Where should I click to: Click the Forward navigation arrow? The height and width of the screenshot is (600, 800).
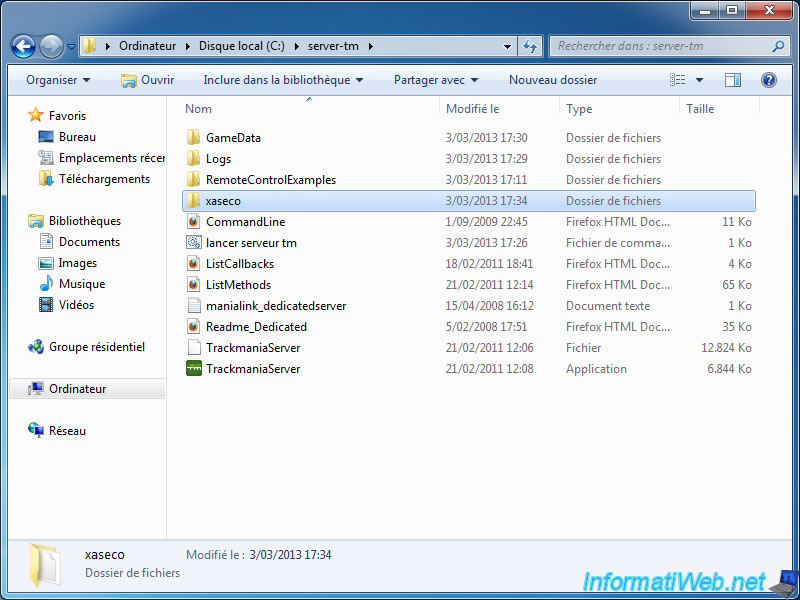click(51, 47)
